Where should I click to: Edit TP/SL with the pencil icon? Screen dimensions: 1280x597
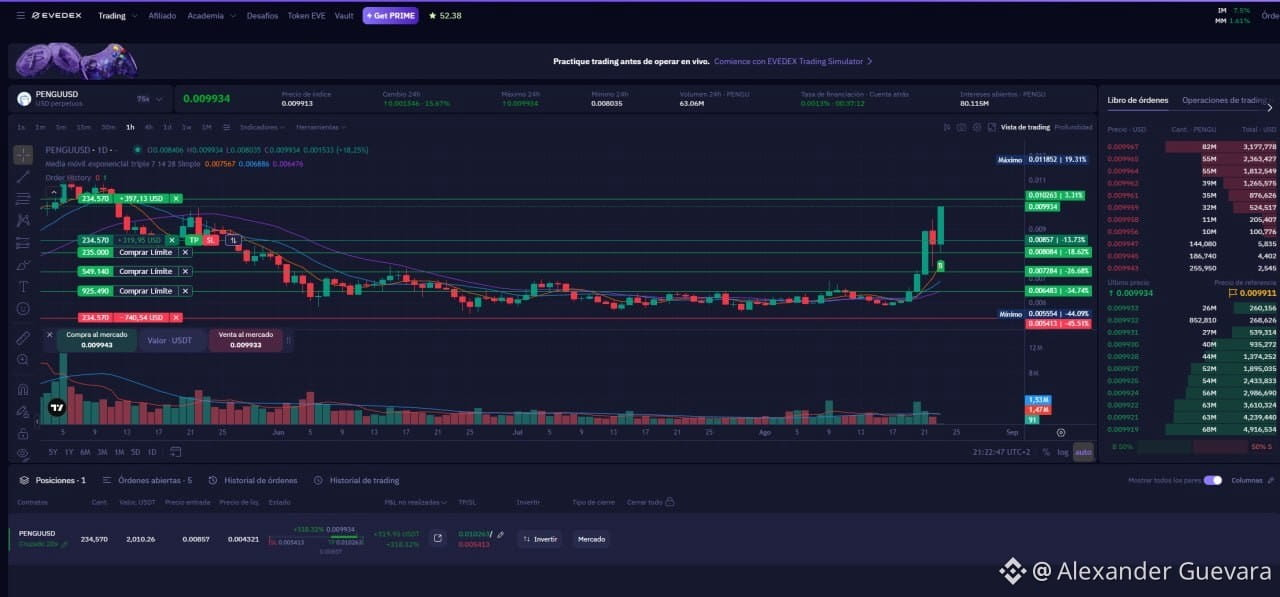500,535
